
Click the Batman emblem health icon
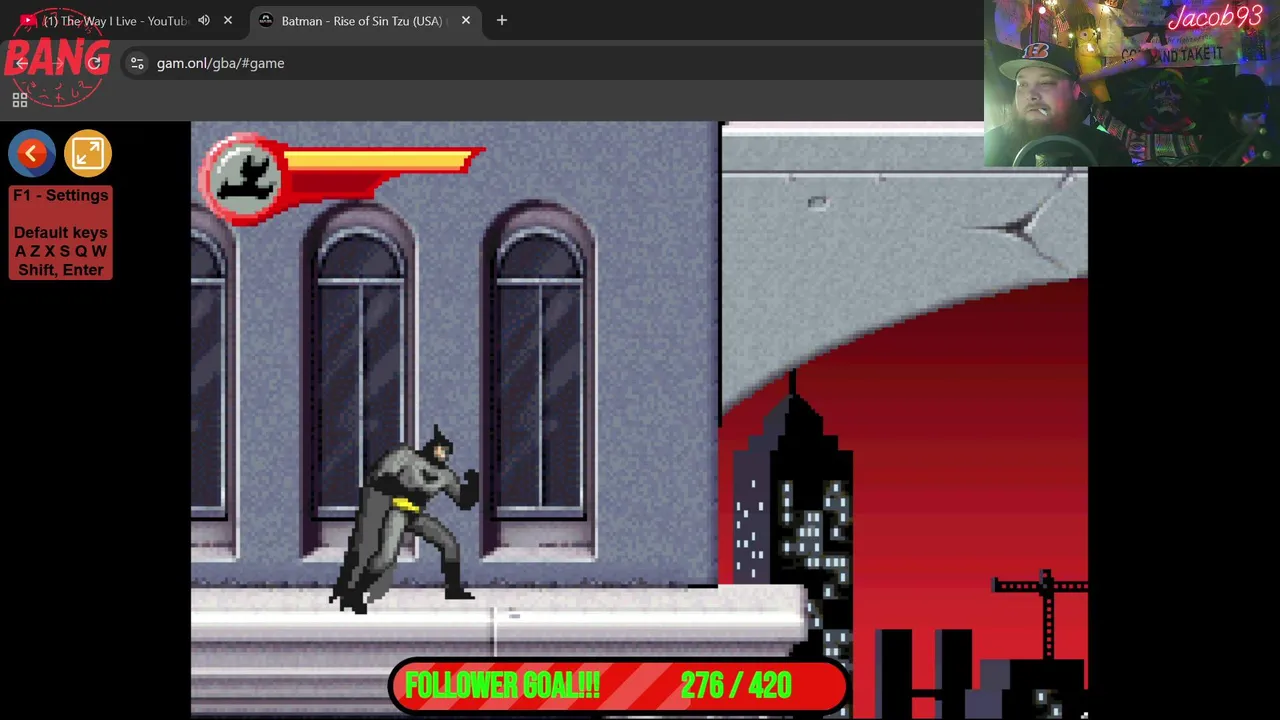[x=245, y=177]
